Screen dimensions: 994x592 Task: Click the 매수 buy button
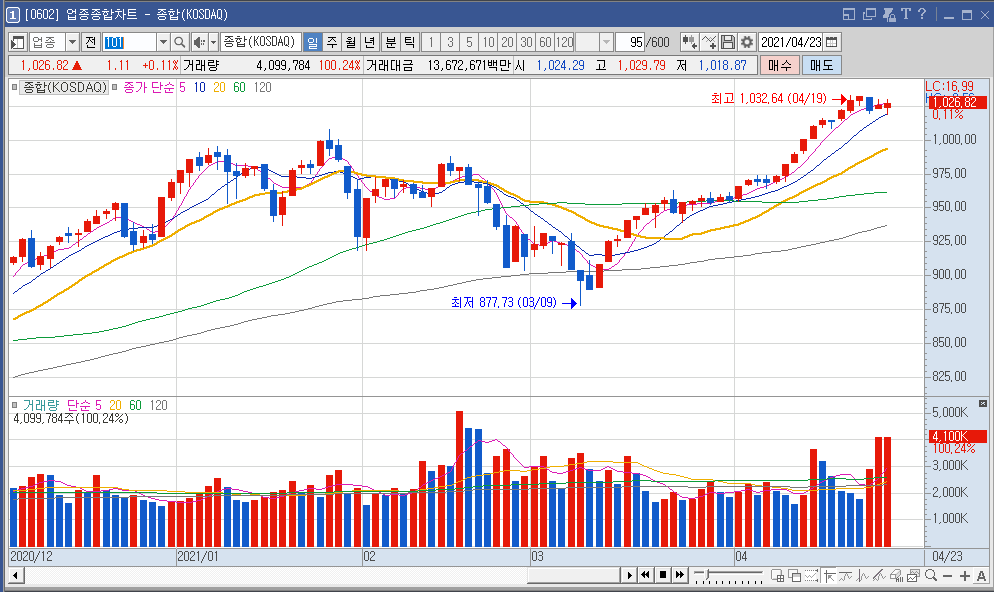pos(780,65)
